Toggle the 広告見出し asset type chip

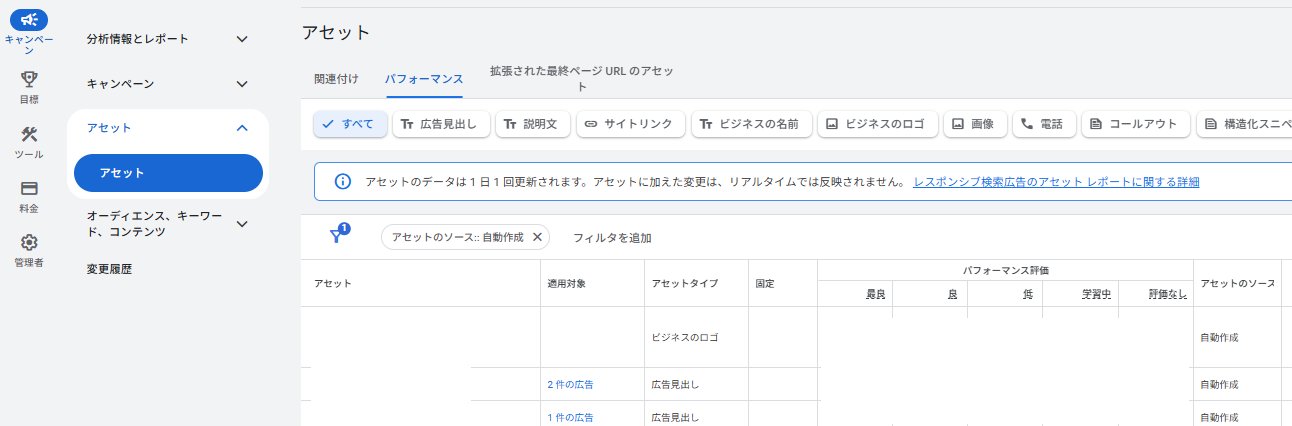[x=441, y=124]
